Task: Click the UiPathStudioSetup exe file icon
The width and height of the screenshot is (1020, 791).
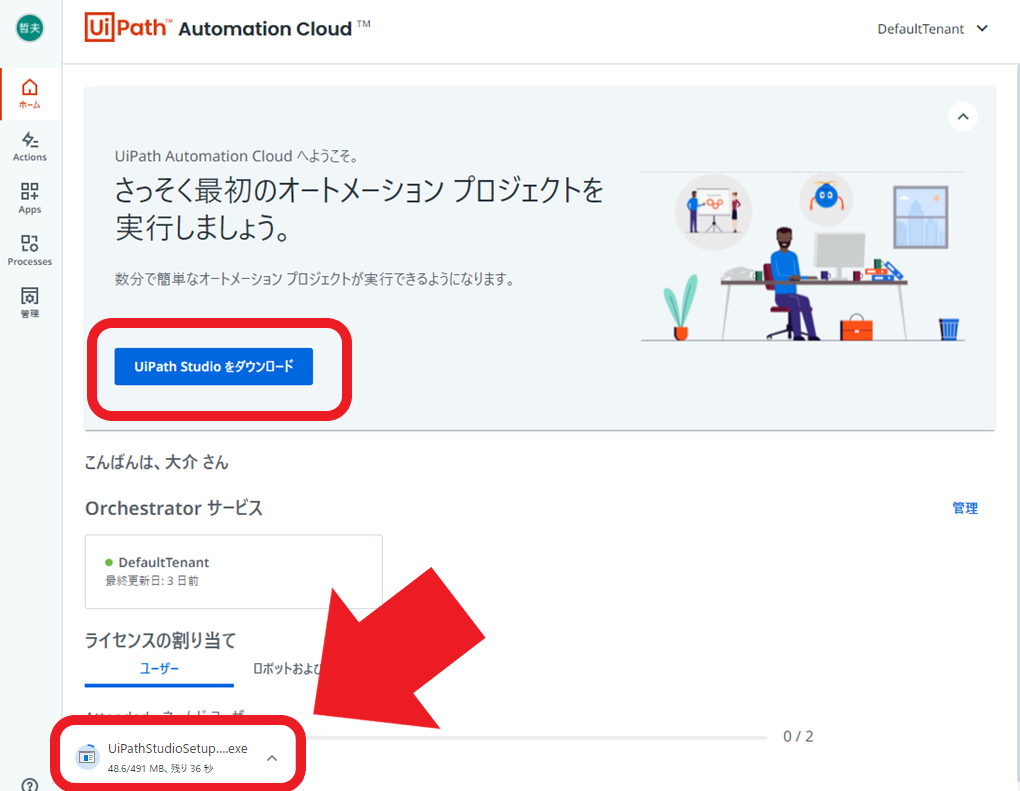Action: click(x=87, y=757)
